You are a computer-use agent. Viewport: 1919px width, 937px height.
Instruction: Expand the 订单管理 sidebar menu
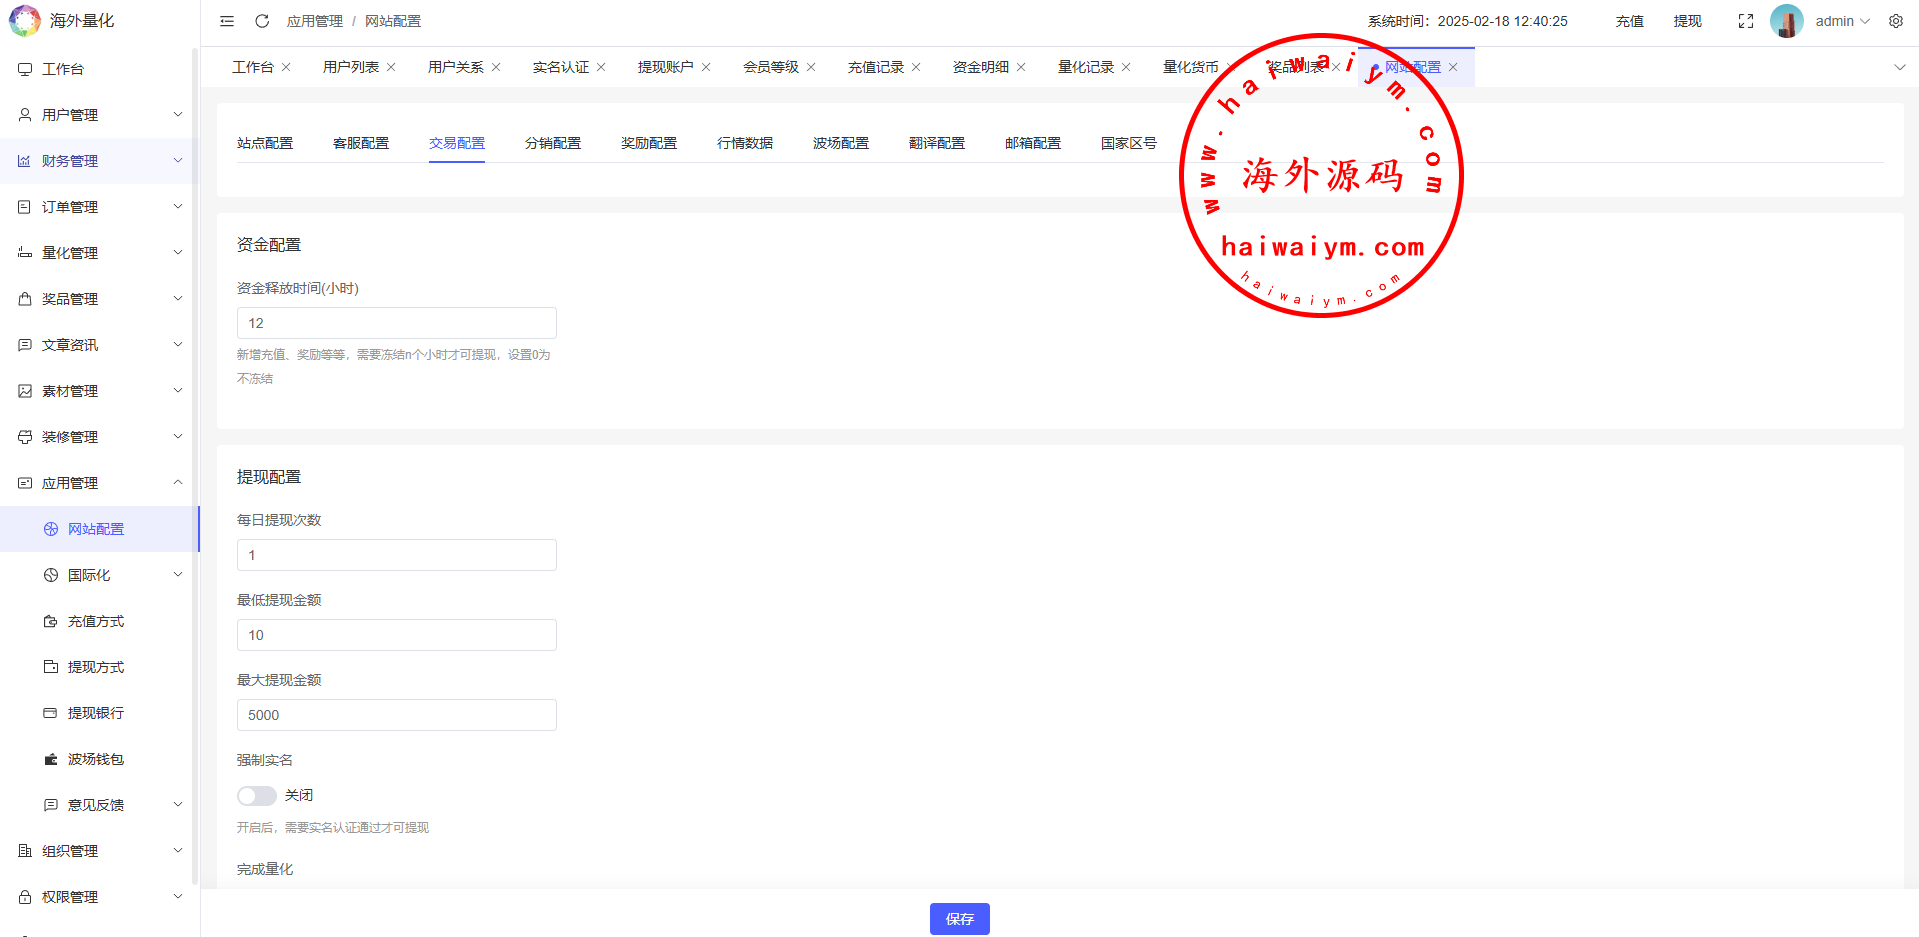pos(99,207)
